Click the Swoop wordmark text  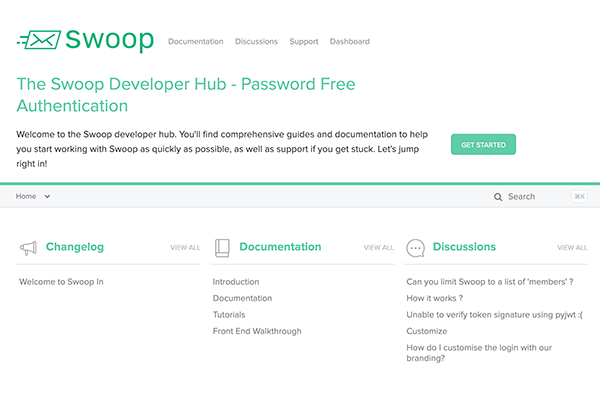[109, 40]
